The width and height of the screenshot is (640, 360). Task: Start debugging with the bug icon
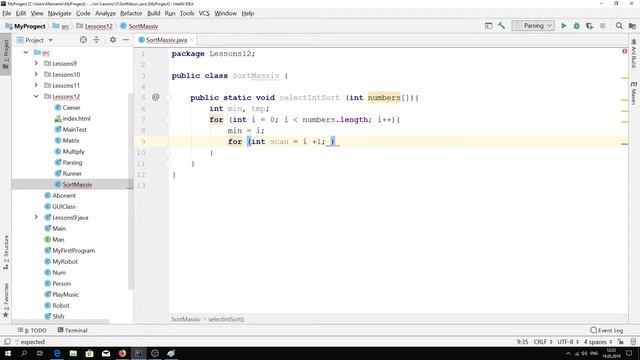(576, 26)
